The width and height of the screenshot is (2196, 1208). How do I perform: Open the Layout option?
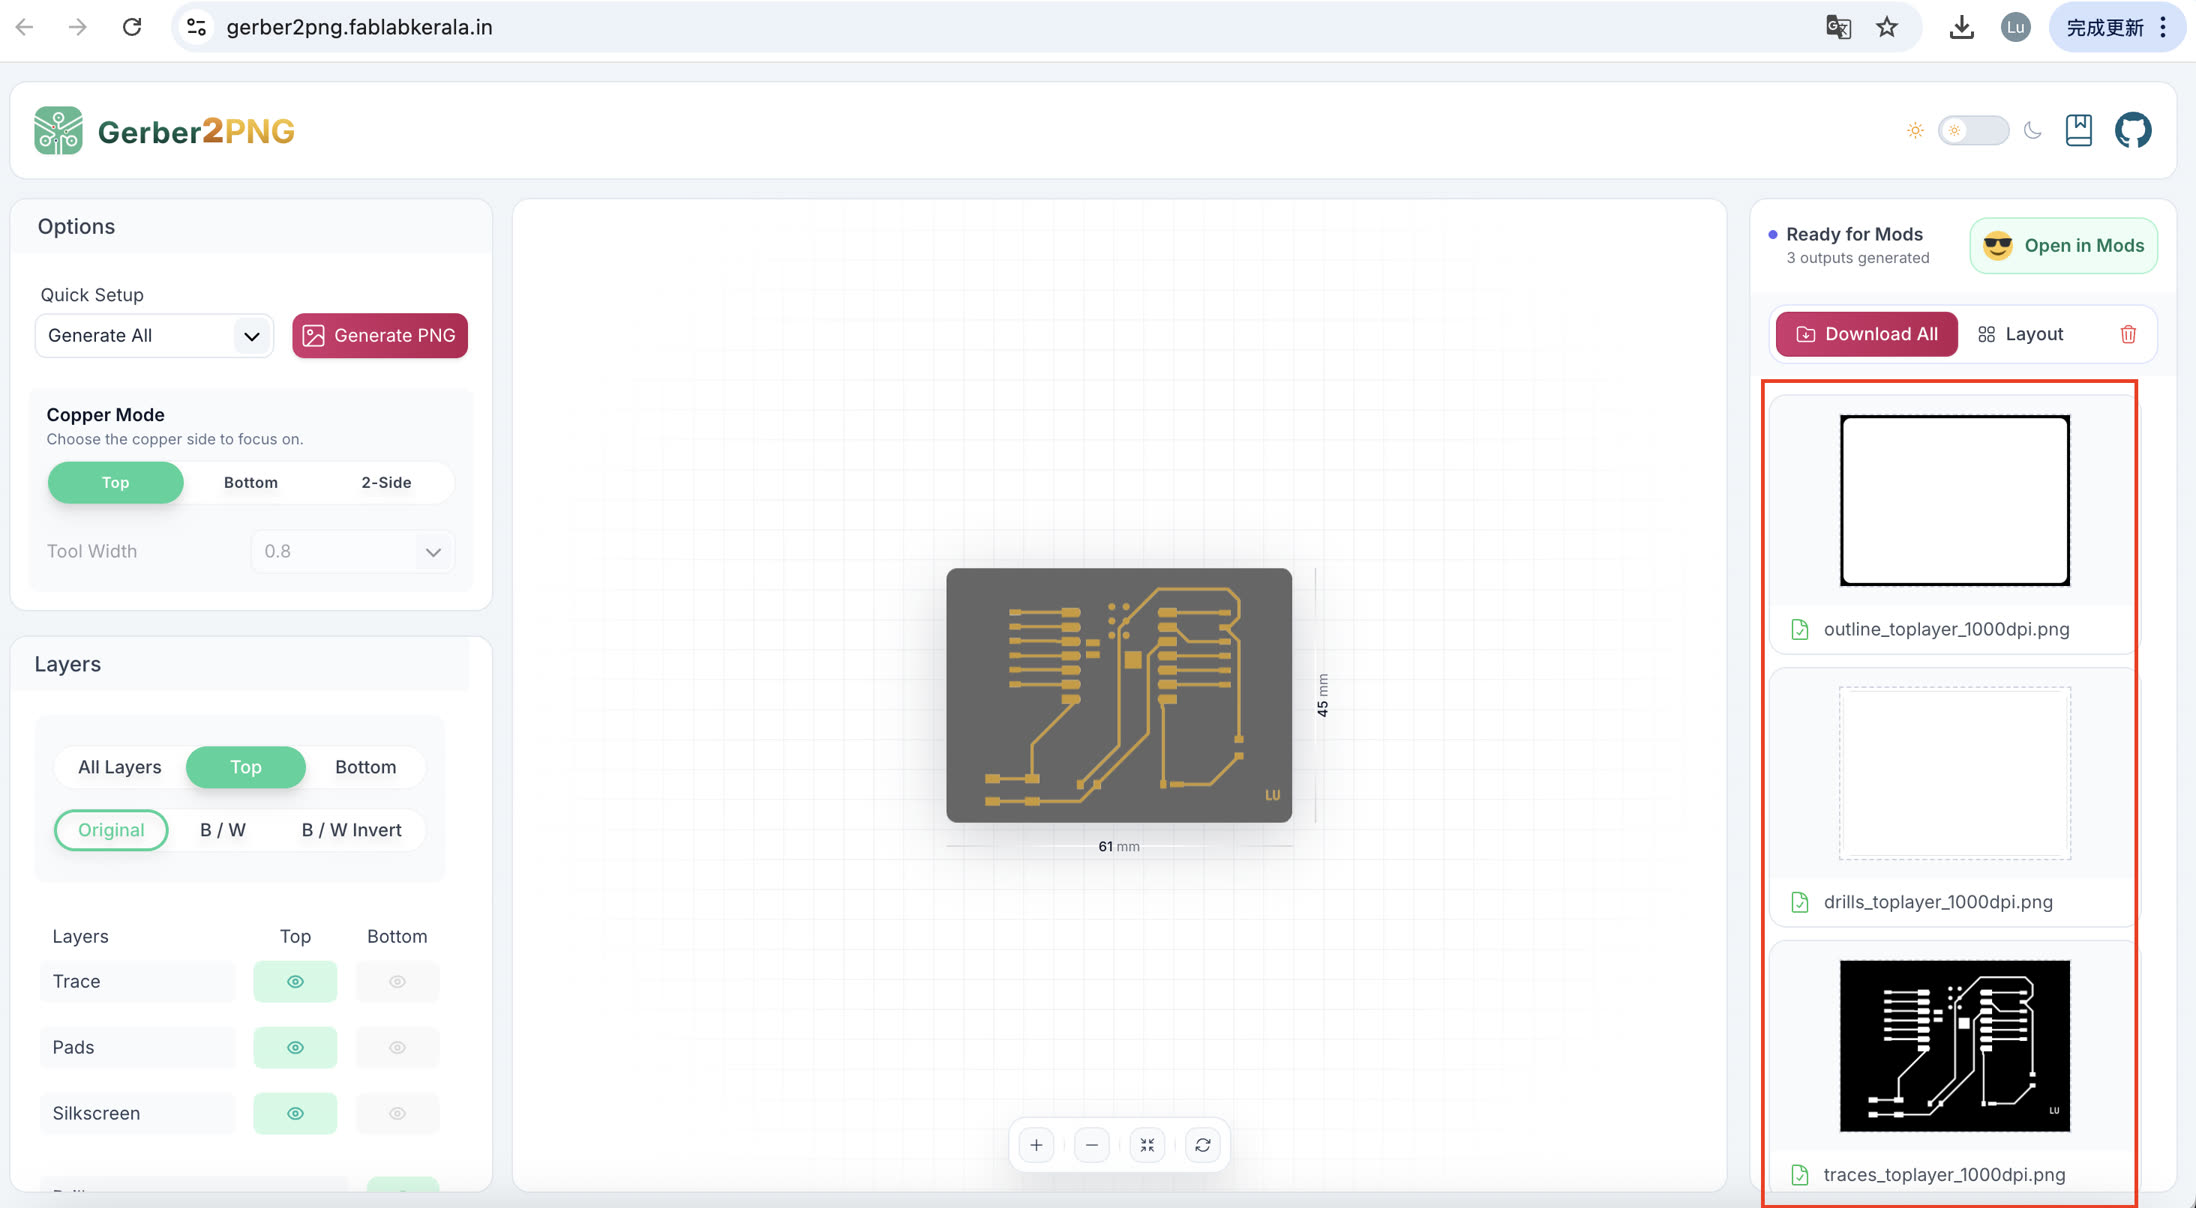(x=2020, y=334)
